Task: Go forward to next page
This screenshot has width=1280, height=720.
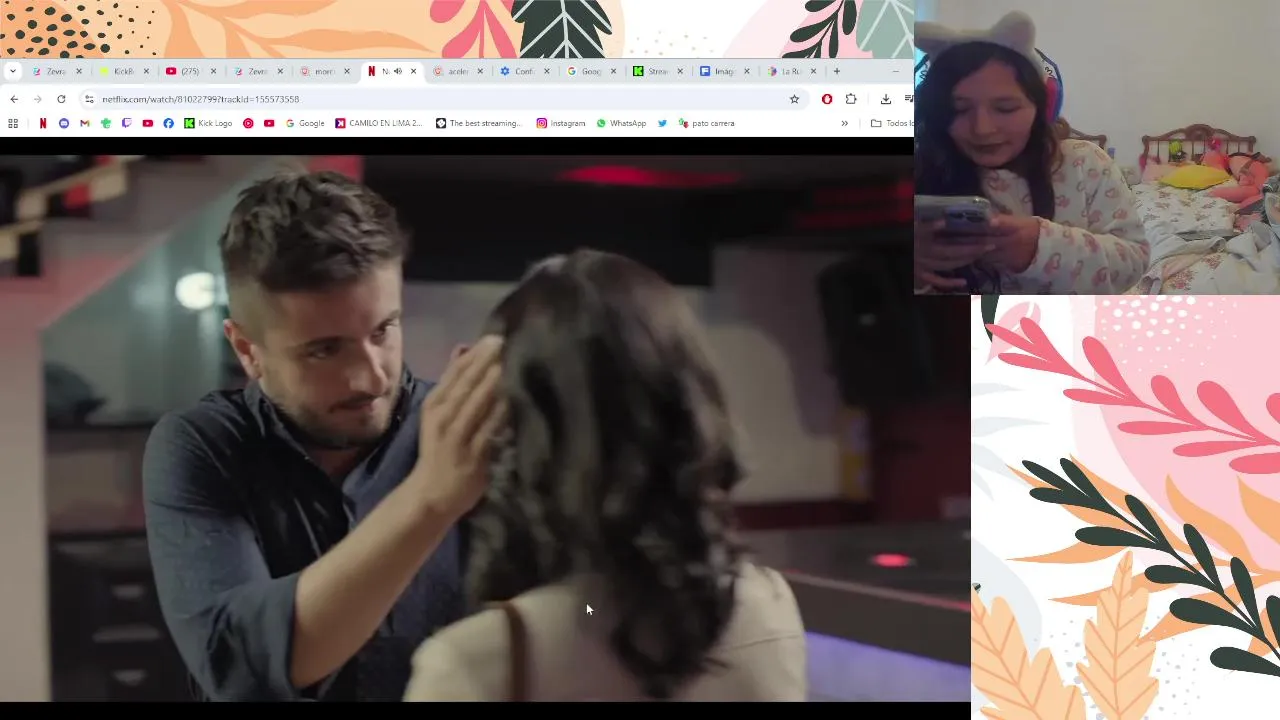Action: [37, 99]
